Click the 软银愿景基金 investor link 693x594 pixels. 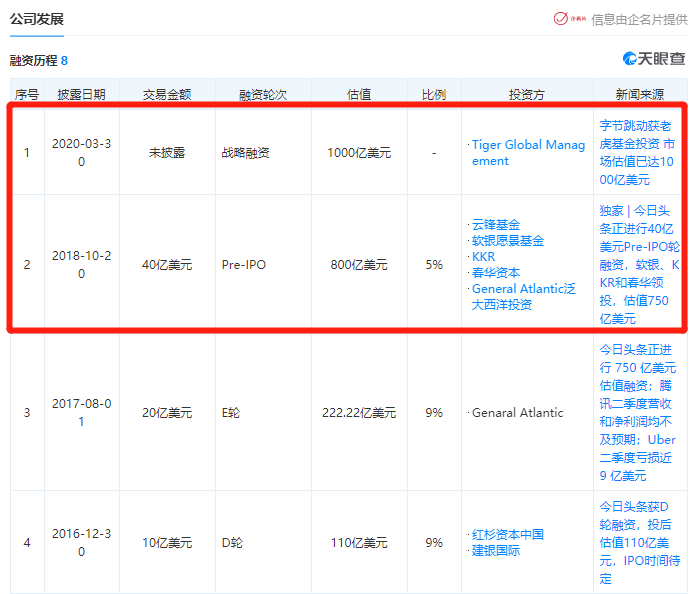point(509,241)
